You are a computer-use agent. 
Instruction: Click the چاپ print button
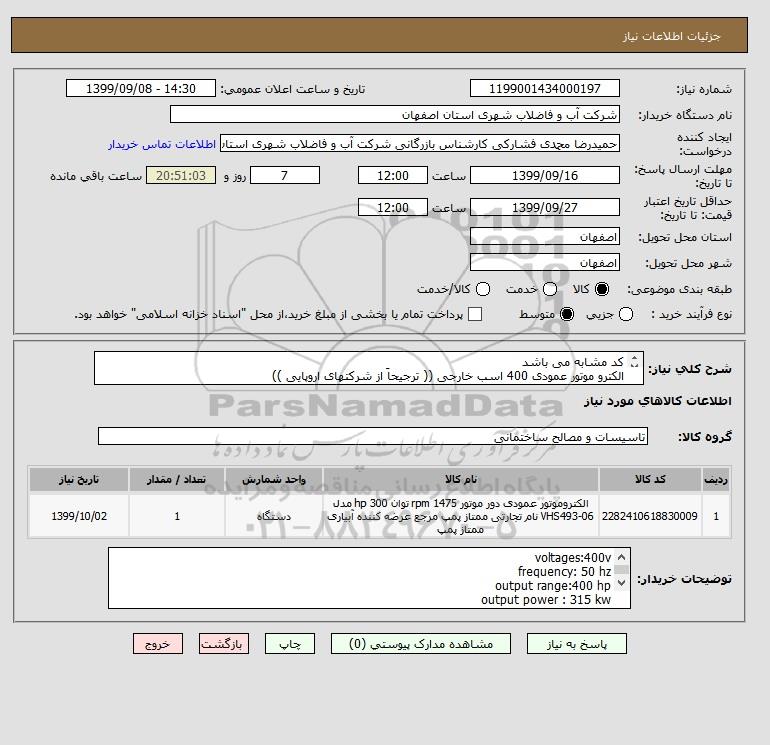(x=290, y=643)
